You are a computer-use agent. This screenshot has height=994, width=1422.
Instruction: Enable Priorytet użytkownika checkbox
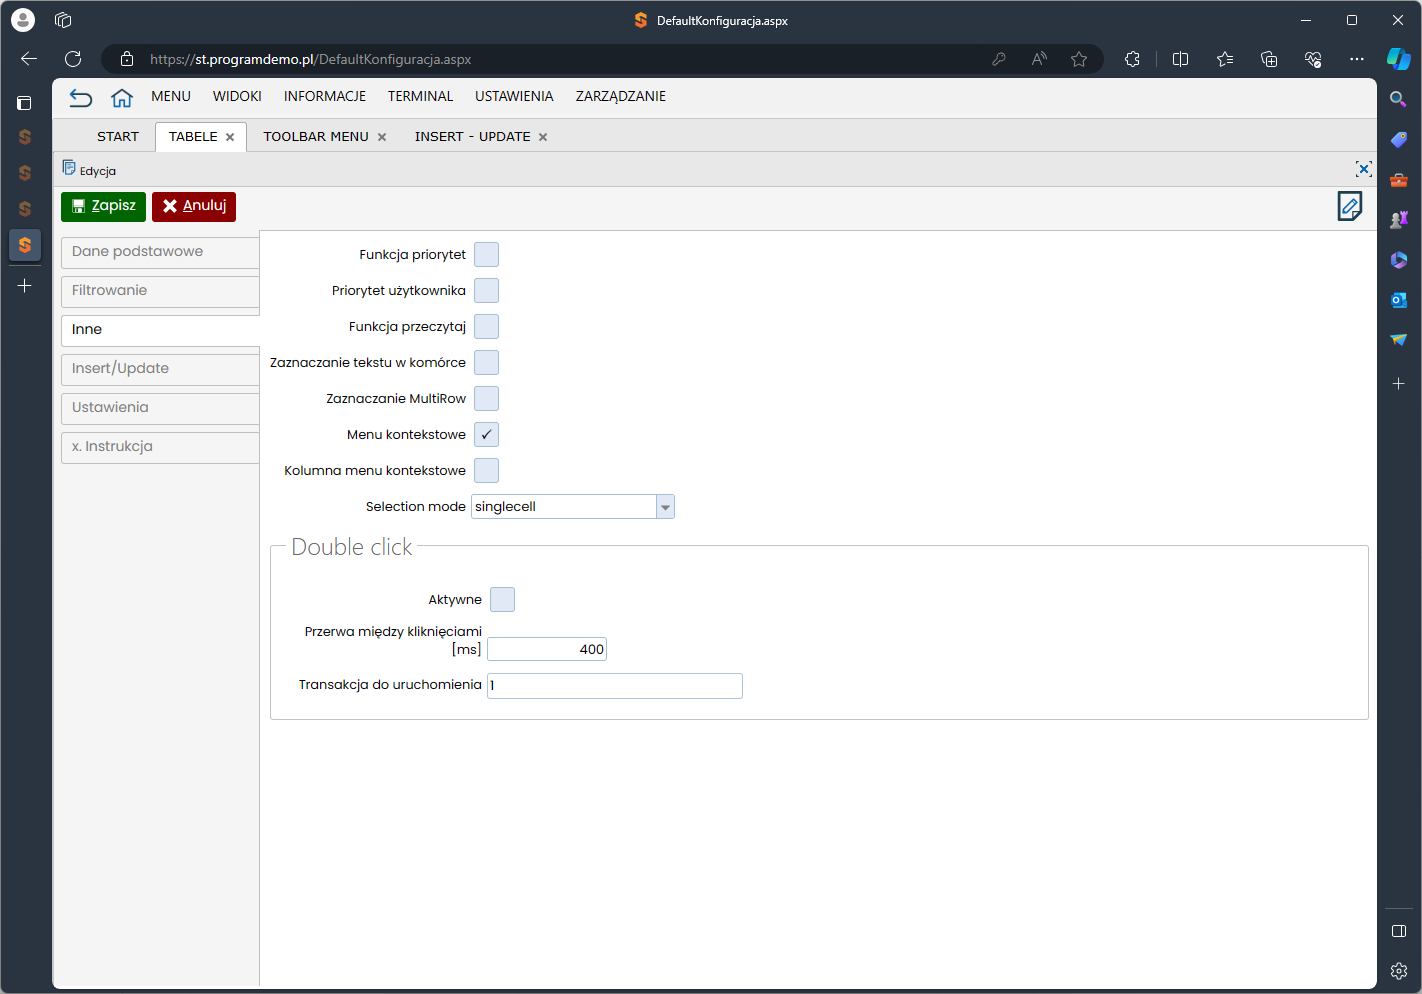click(x=486, y=291)
